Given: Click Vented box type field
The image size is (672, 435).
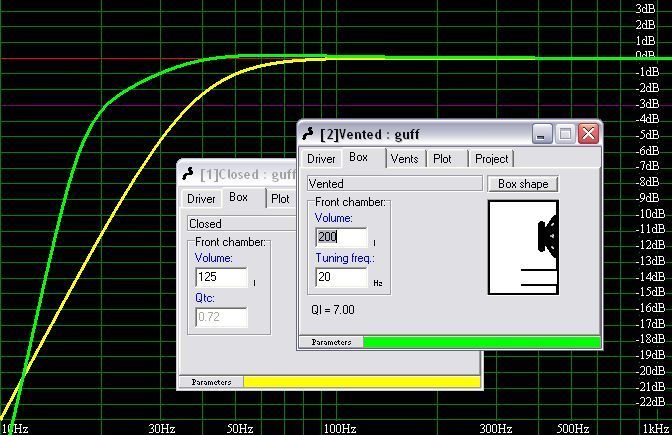Looking at the screenshot, I should (x=395, y=183).
